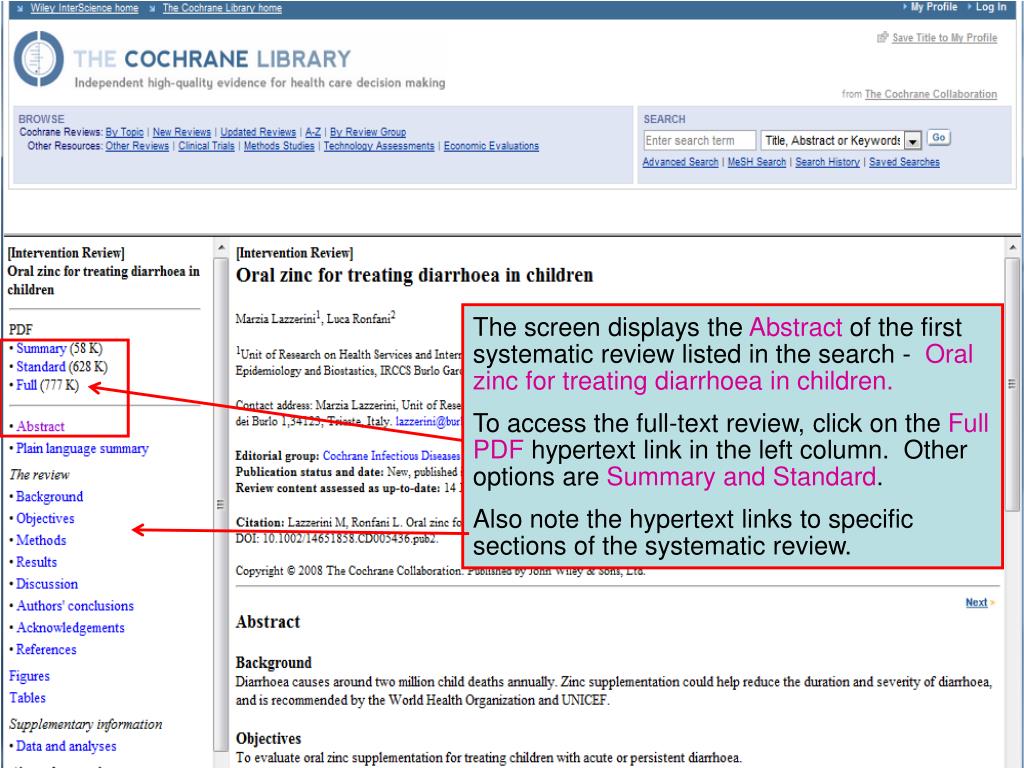The width and height of the screenshot is (1024, 768).
Task: Open MeSH Search
Action: tap(757, 162)
